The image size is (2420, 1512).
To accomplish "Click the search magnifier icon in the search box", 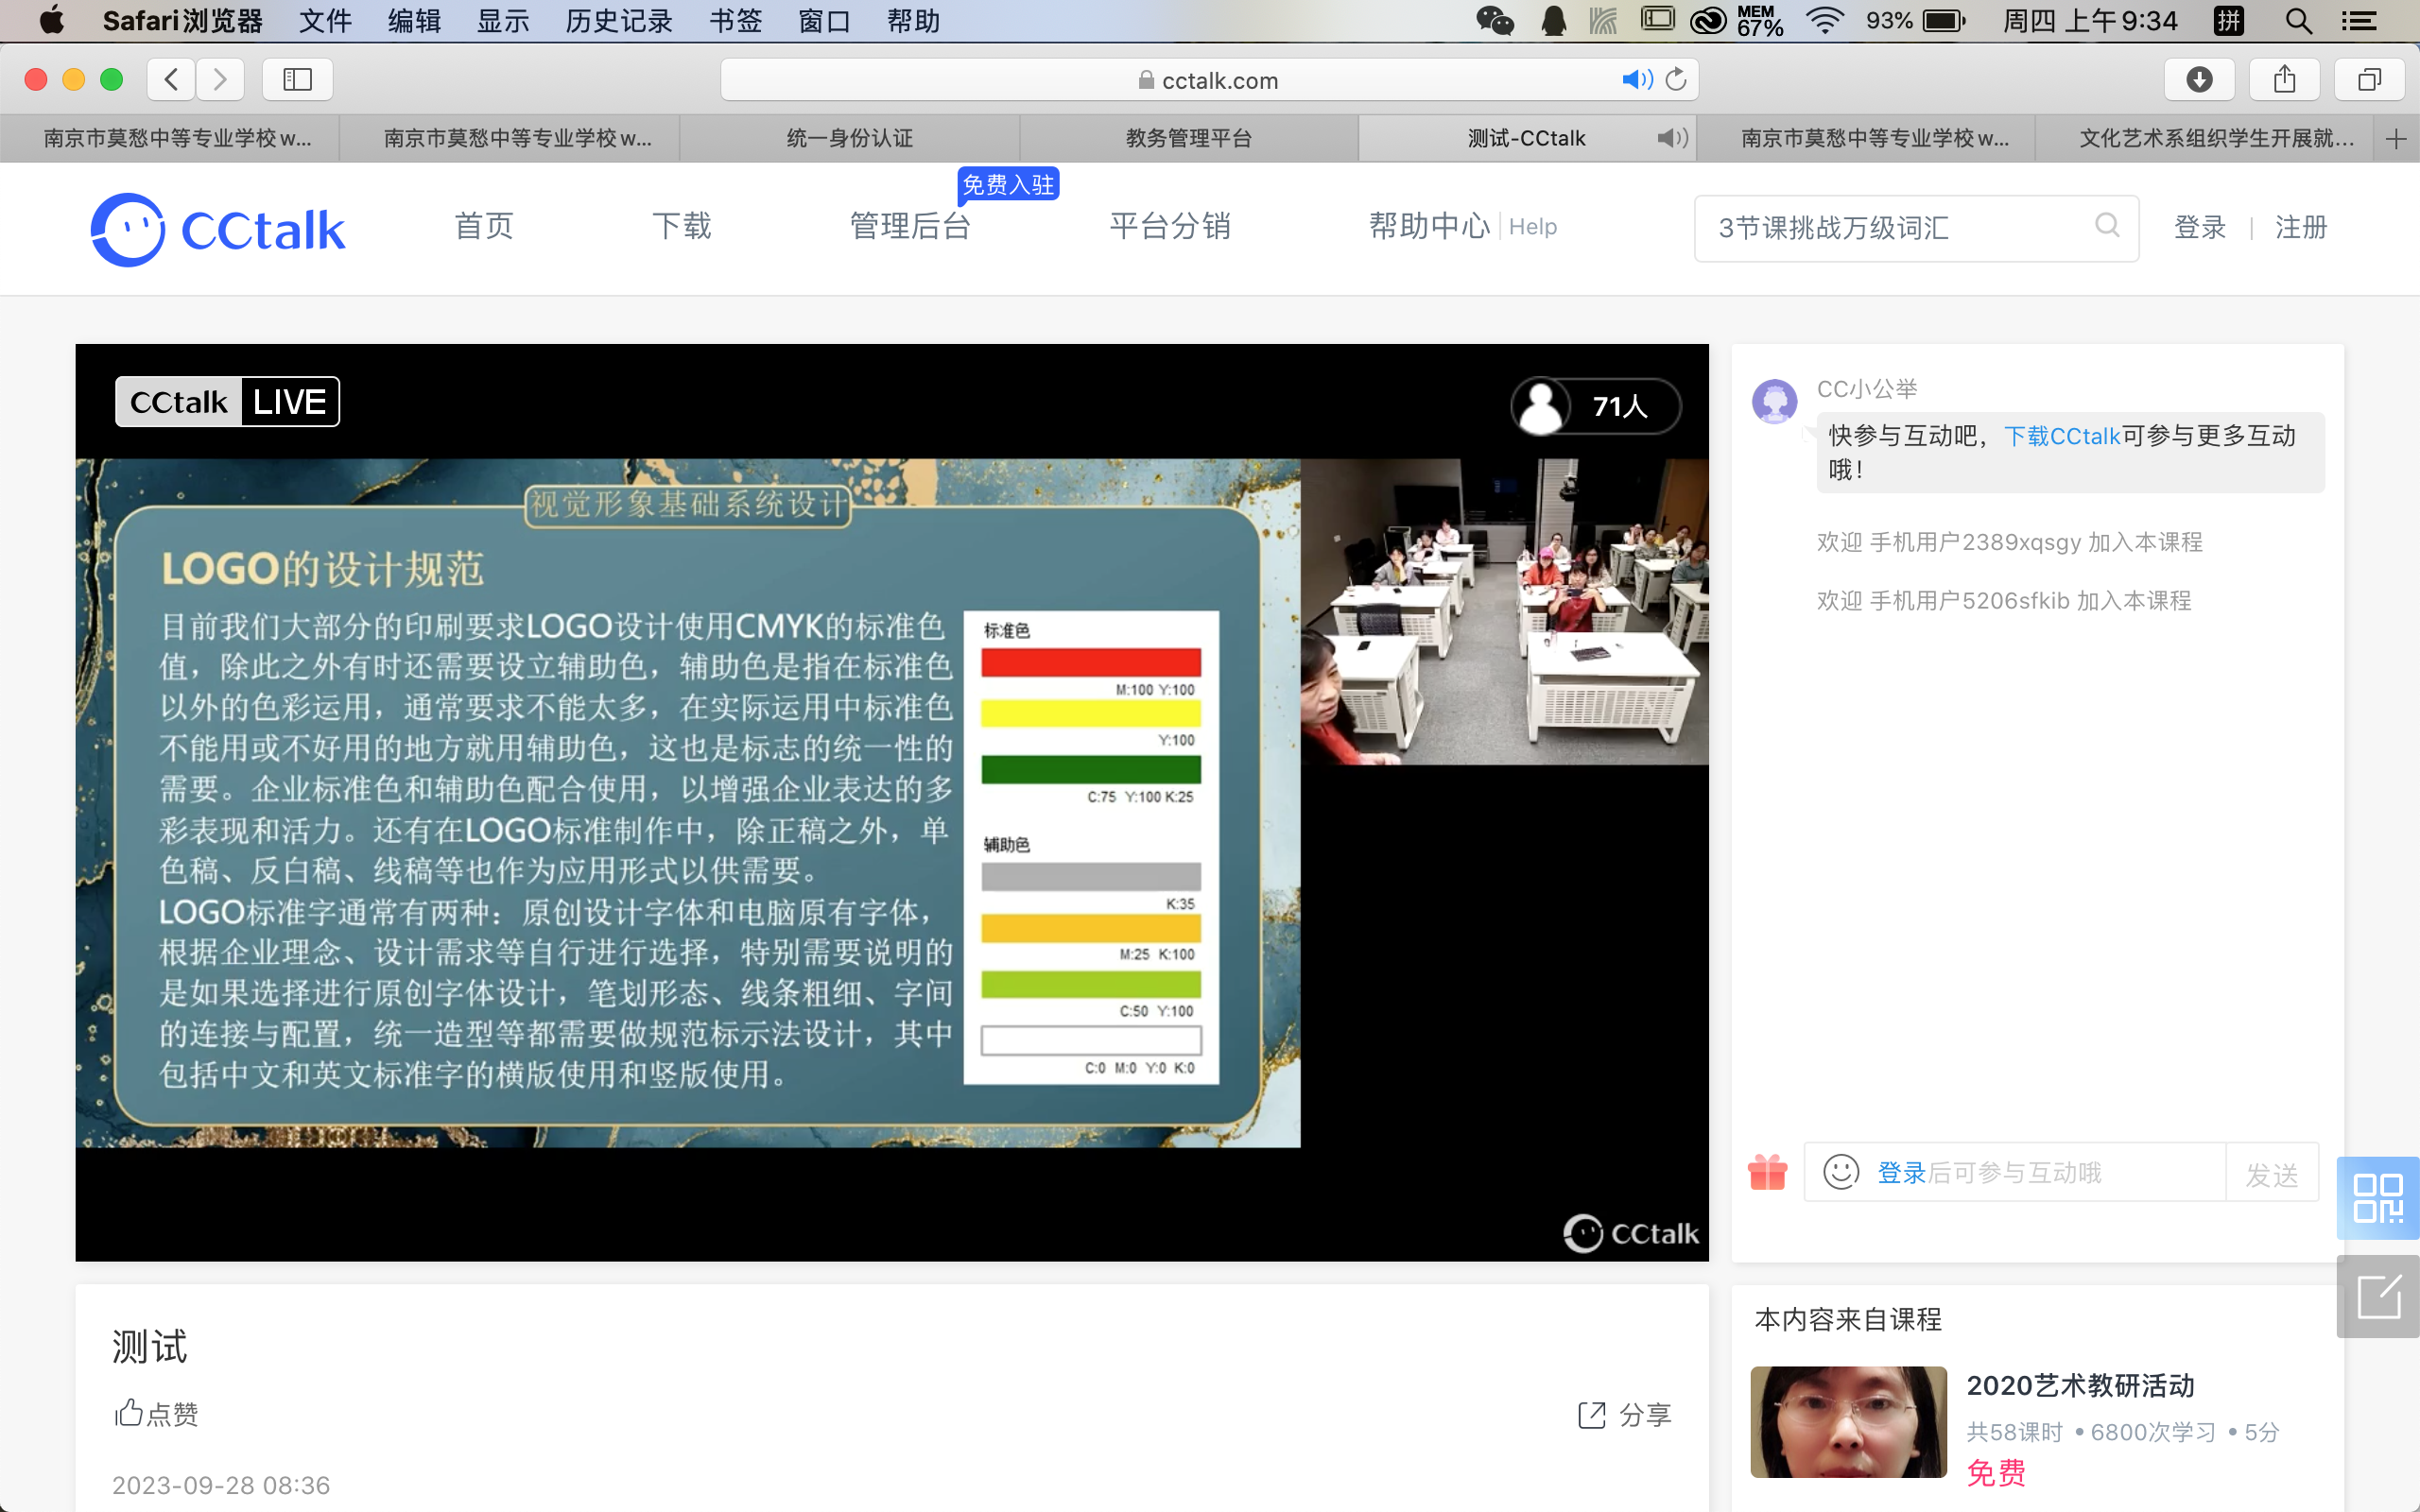I will (x=2107, y=225).
